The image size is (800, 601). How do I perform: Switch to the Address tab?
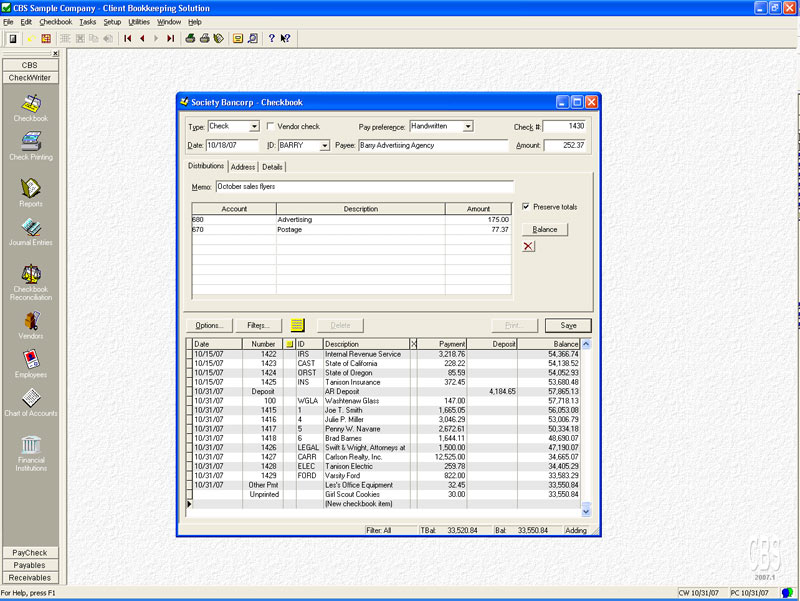click(243, 166)
